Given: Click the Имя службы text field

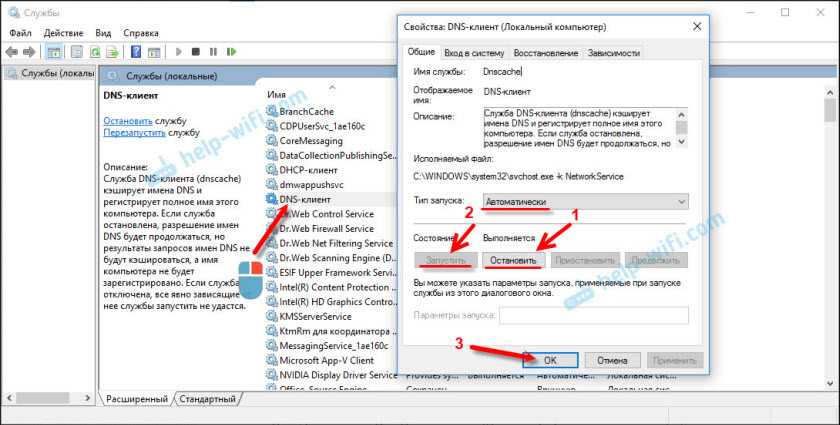Looking at the screenshot, I should pyautogui.click(x=584, y=71).
